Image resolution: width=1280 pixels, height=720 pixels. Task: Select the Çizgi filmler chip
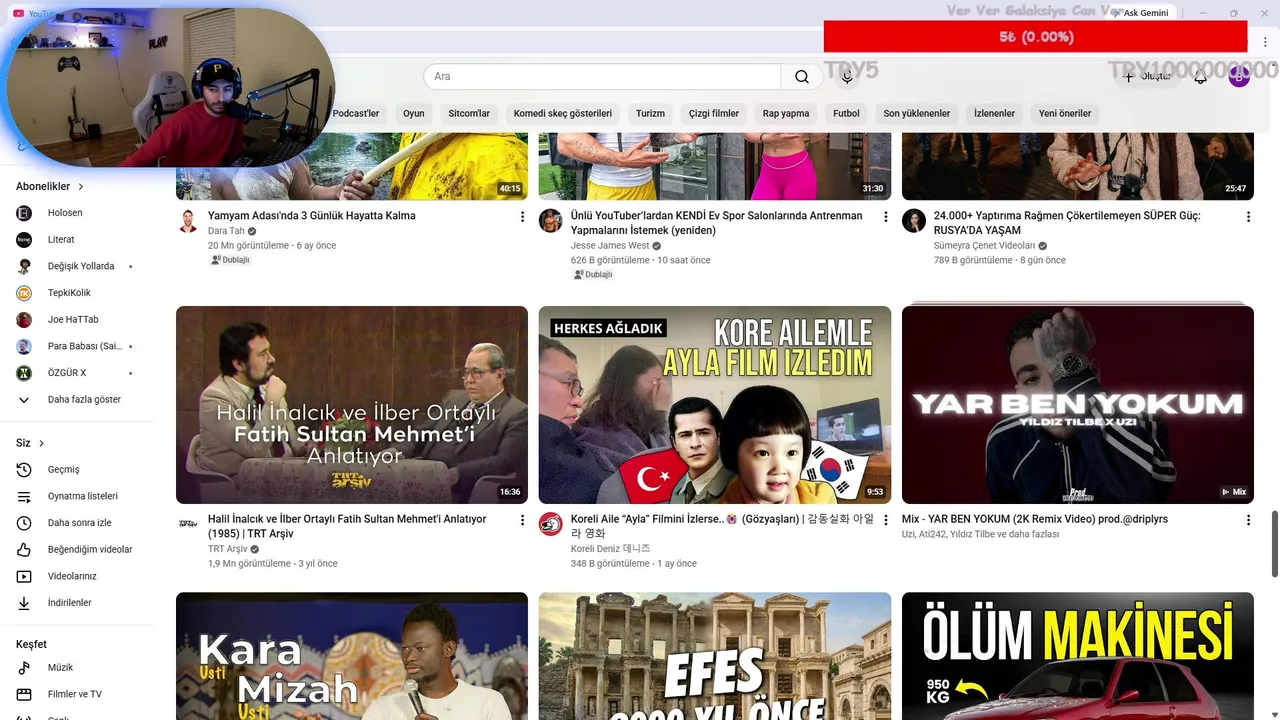(714, 113)
